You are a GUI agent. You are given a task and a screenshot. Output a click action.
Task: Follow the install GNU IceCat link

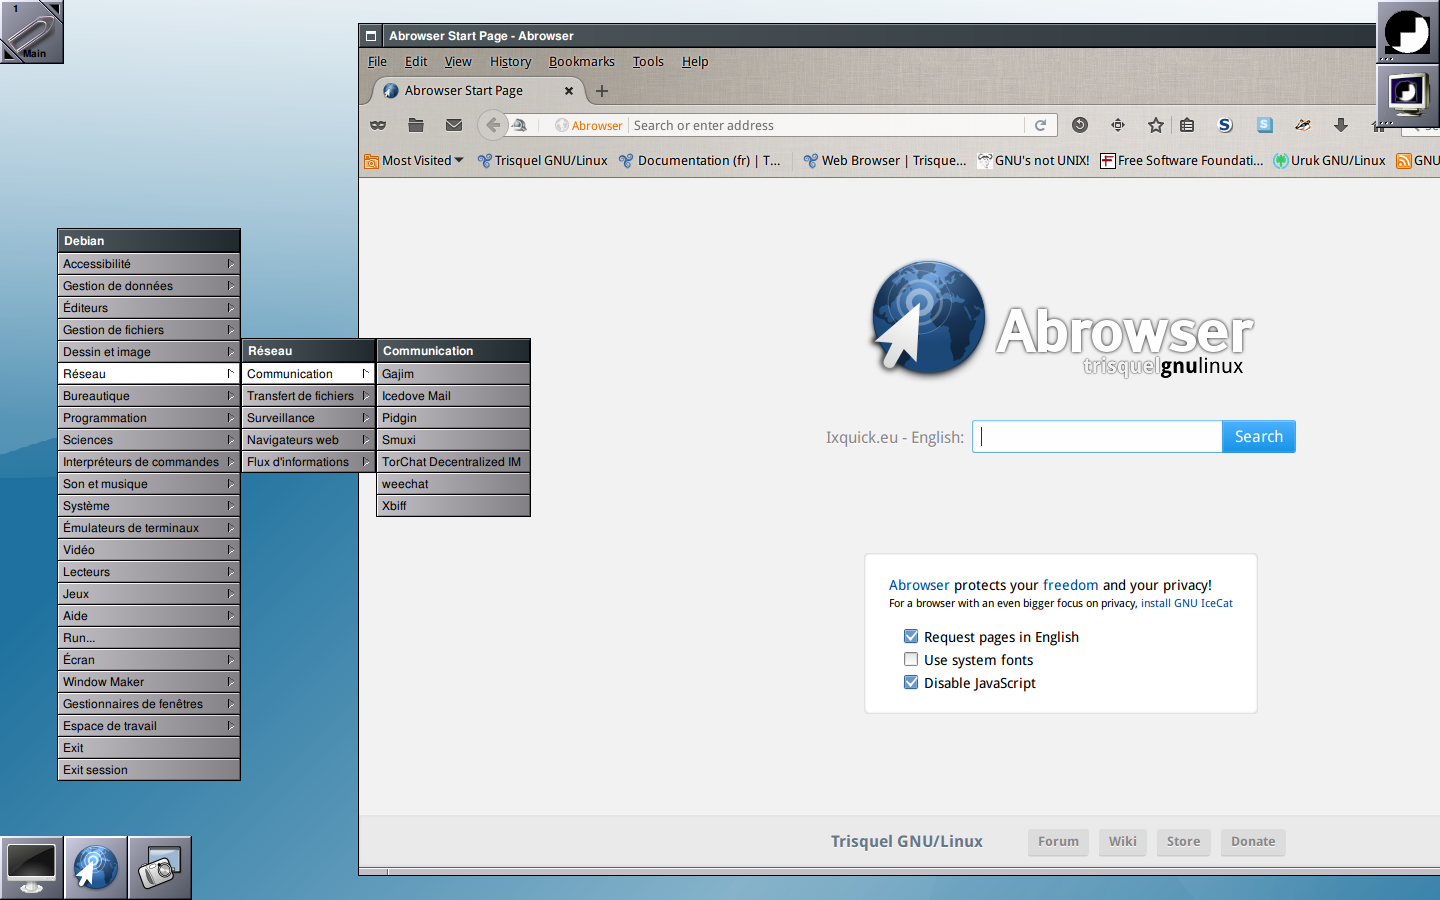tap(1187, 603)
